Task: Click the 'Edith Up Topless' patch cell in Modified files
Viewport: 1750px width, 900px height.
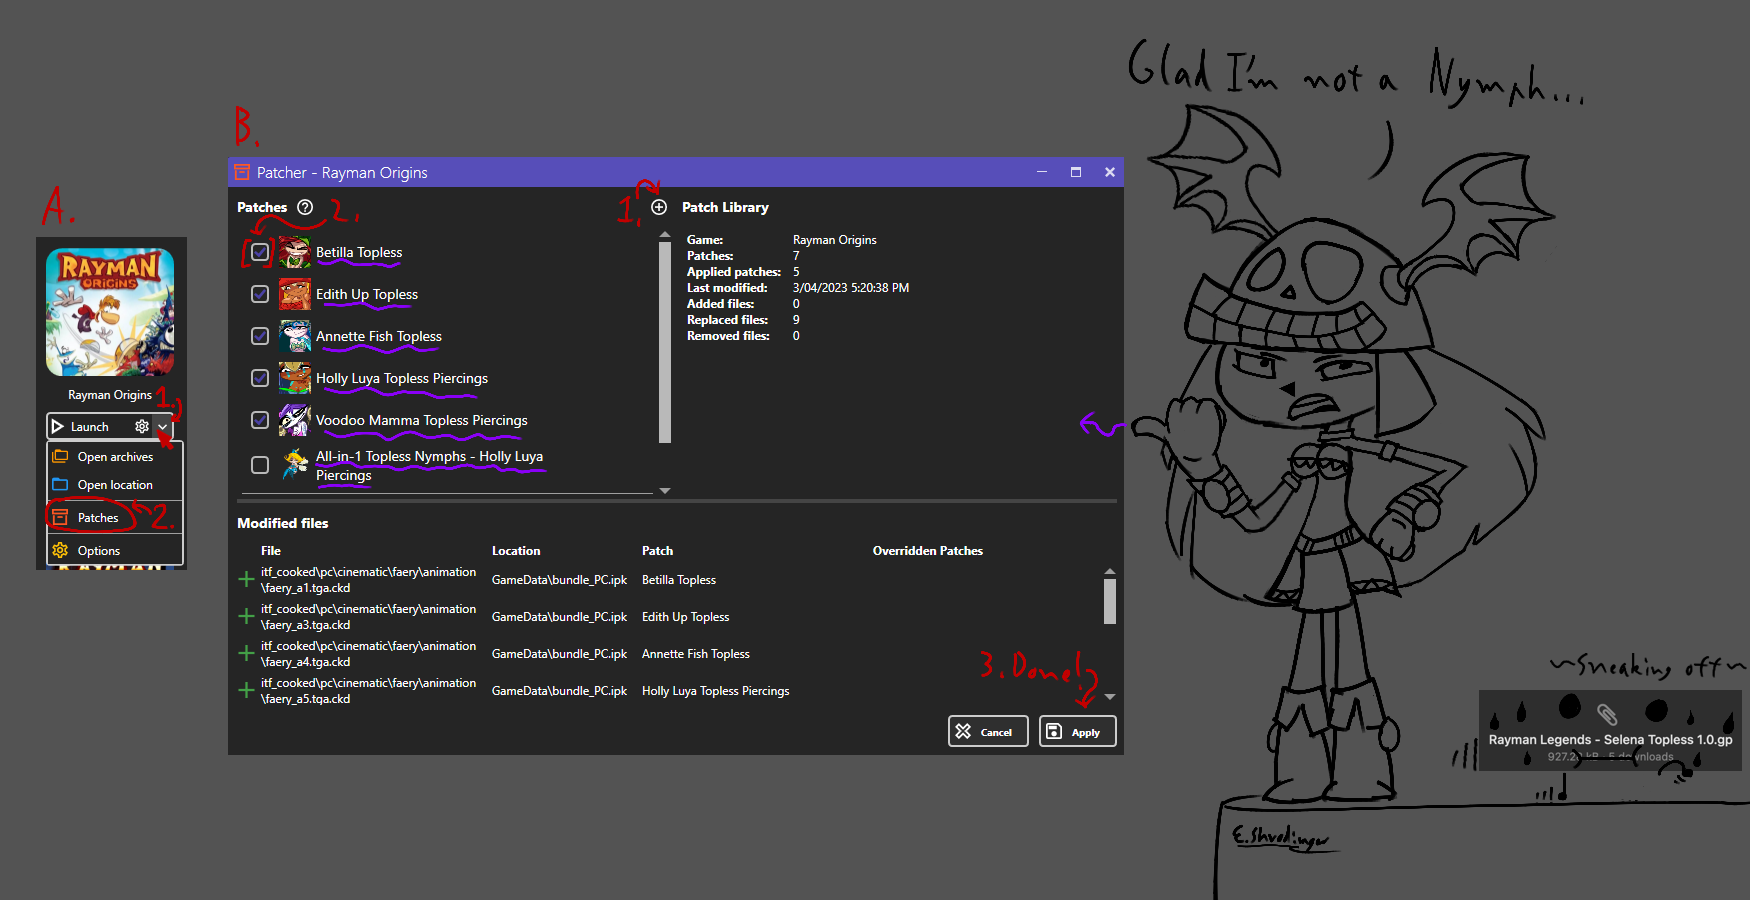Action: [685, 617]
